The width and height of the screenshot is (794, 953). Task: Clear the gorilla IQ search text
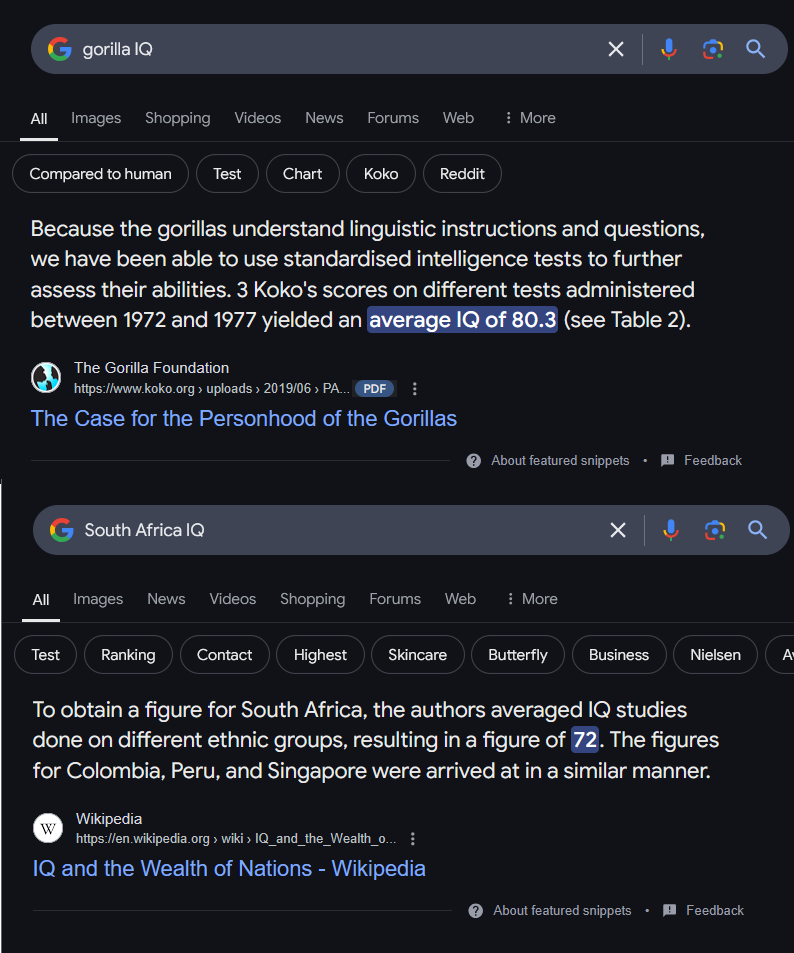tap(616, 49)
